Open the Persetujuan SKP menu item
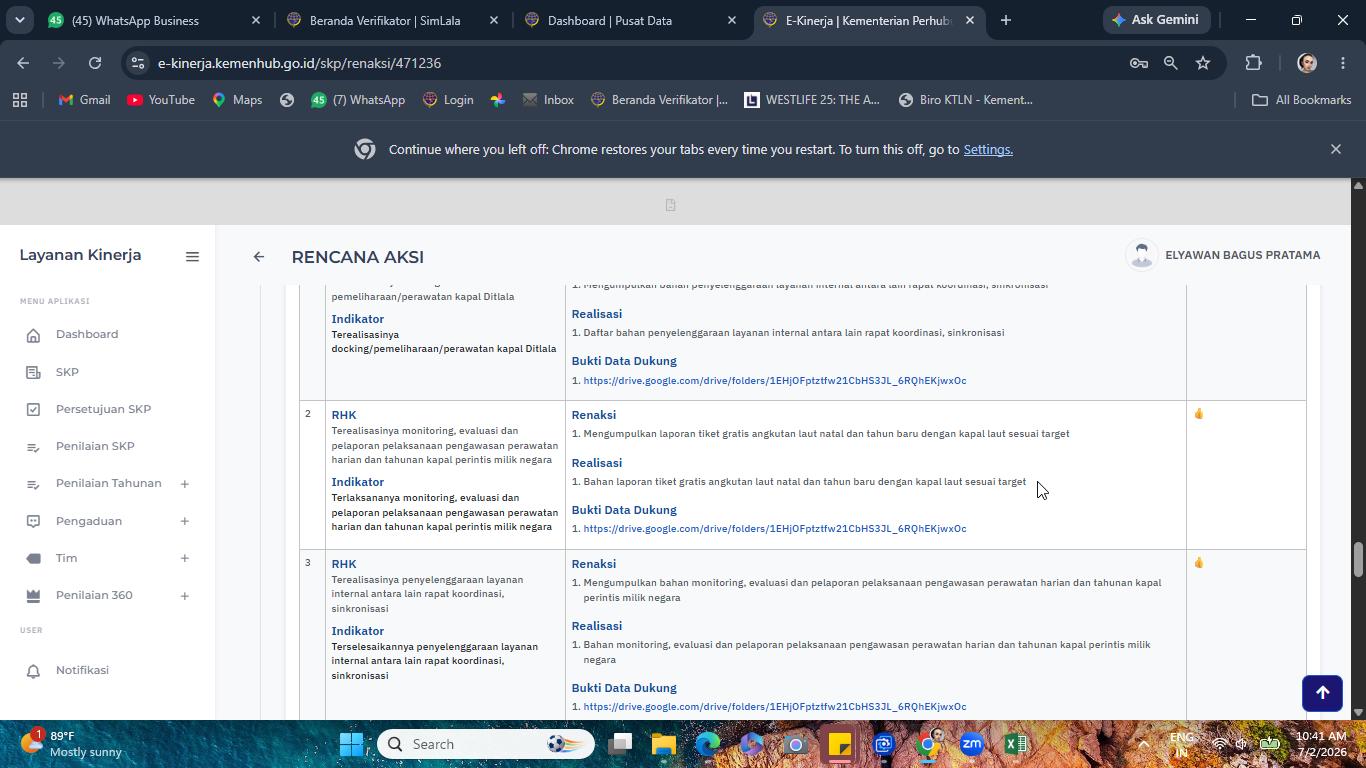 [x=103, y=409]
